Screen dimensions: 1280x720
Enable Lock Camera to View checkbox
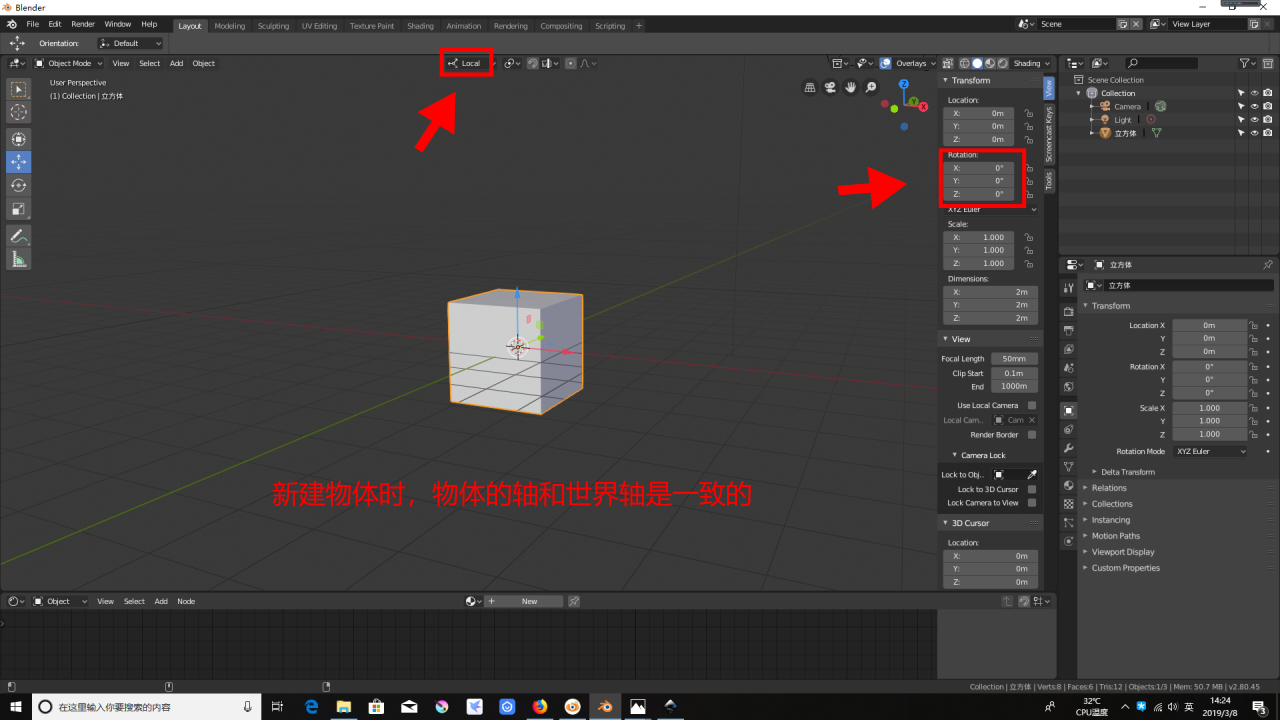[x=1032, y=503]
